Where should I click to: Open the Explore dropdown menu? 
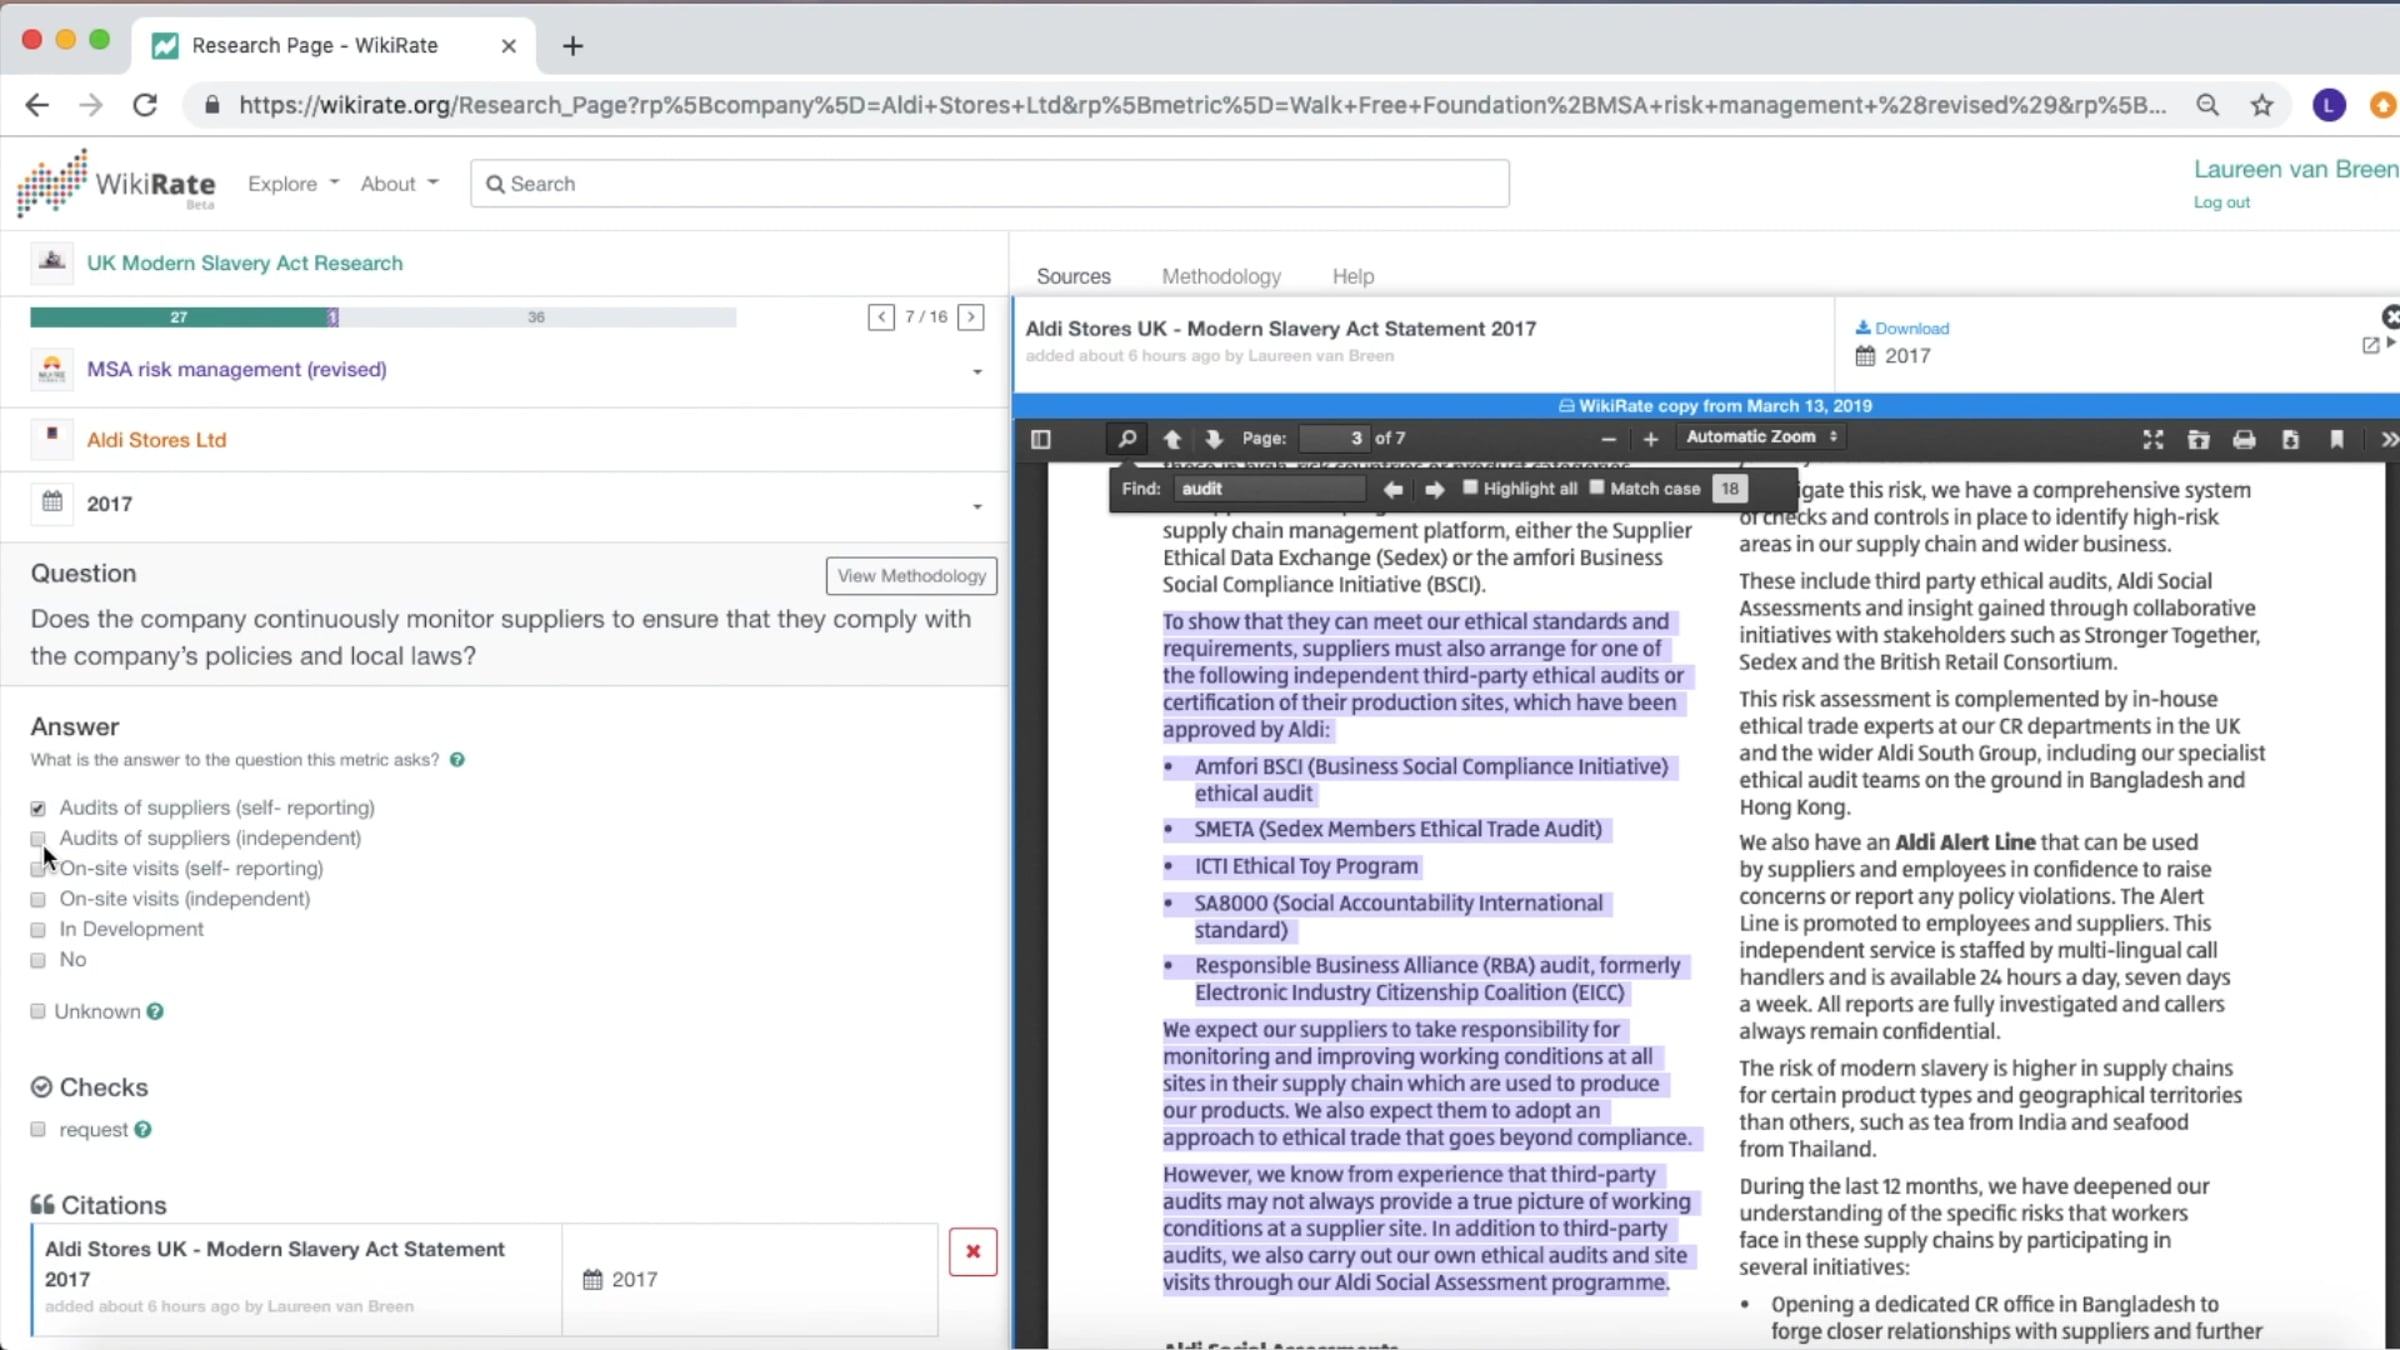[293, 184]
